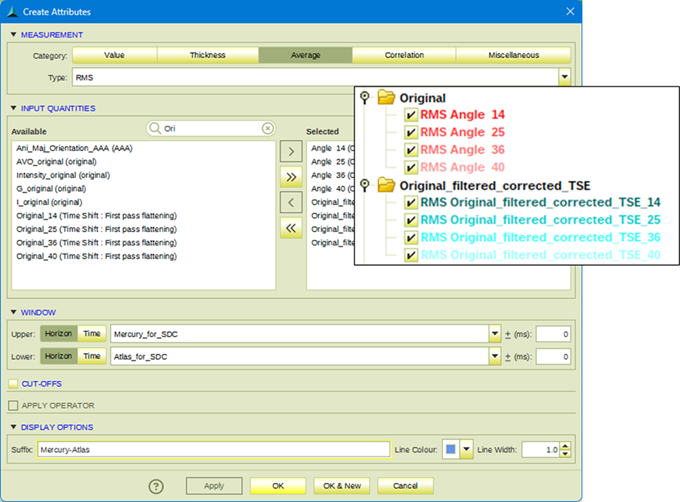
Task: Add all items with double right arrow
Action: coord(289,177)
